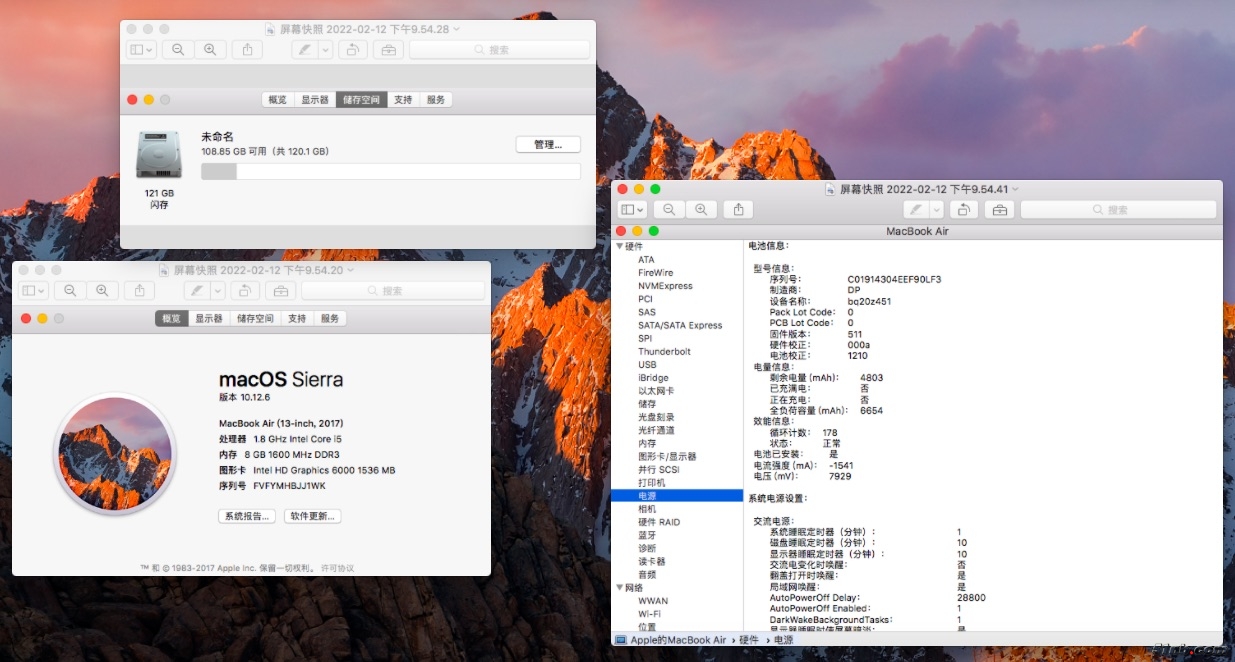Viewport: 1235px width, 662px height.
Task: Rotate the 9.54.41 screenshot image
Action: coord(962,209)
